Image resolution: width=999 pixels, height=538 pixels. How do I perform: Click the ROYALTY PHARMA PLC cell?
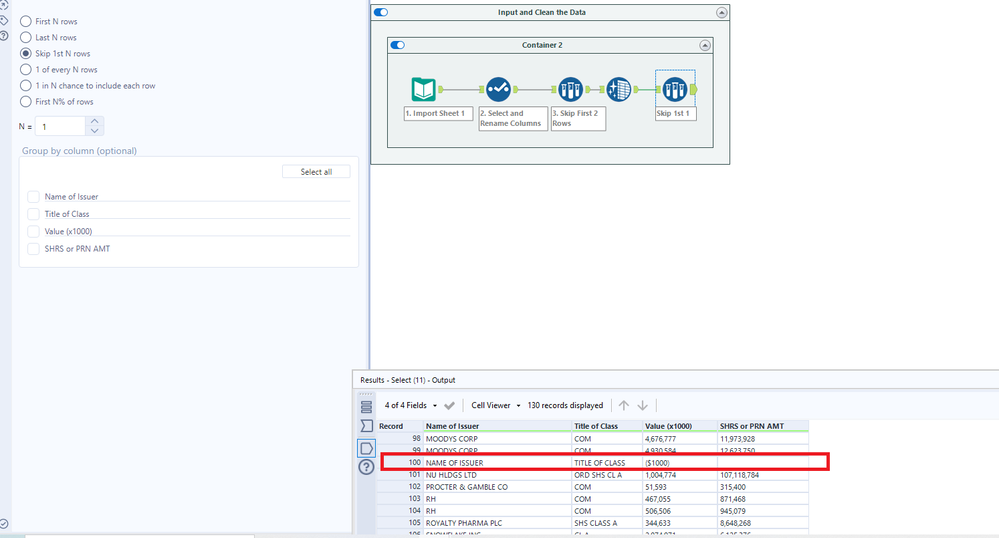pyautogui.click(x=498, y=523)
